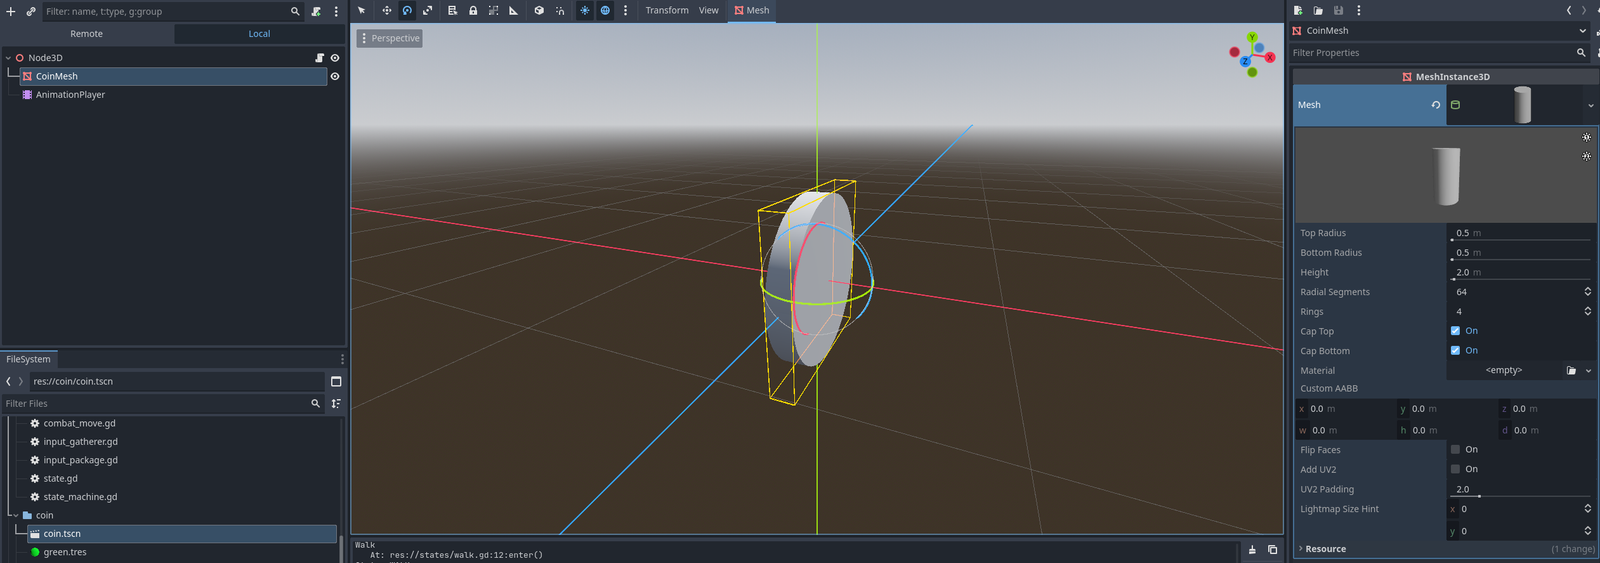Expand the Resource section
Image resolution: width=1600 pixels, height=563 pixels.
click(x=1325, y=549)
